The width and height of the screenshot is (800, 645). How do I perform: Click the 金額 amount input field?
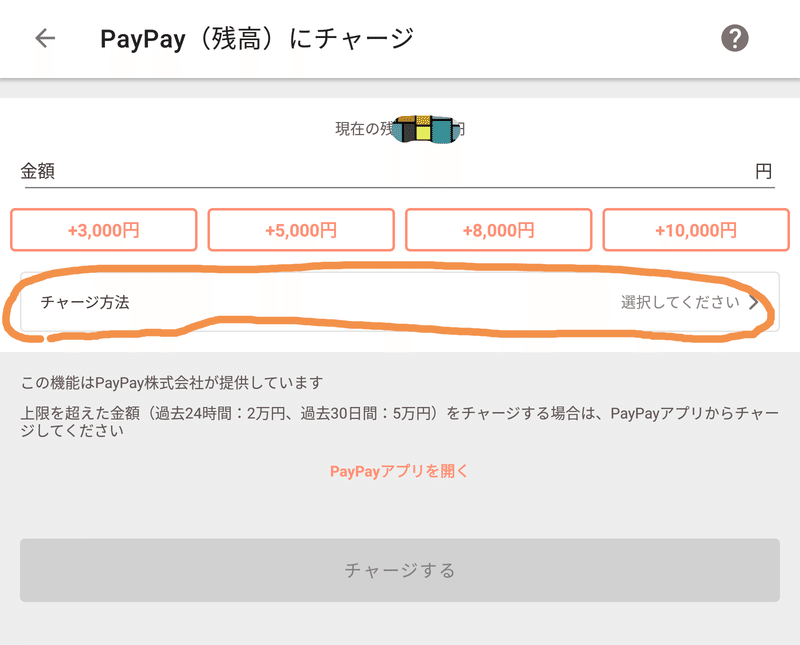[x=400, y=170]
